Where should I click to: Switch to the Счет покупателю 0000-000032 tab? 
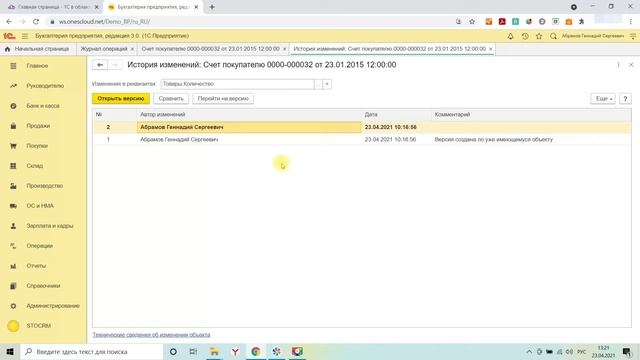(x=211, y=49)
